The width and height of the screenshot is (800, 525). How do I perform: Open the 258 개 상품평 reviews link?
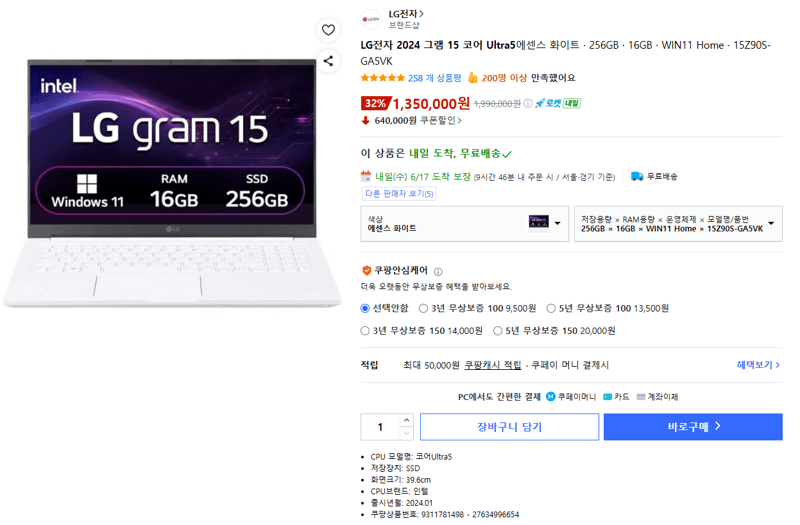(434, 78)
